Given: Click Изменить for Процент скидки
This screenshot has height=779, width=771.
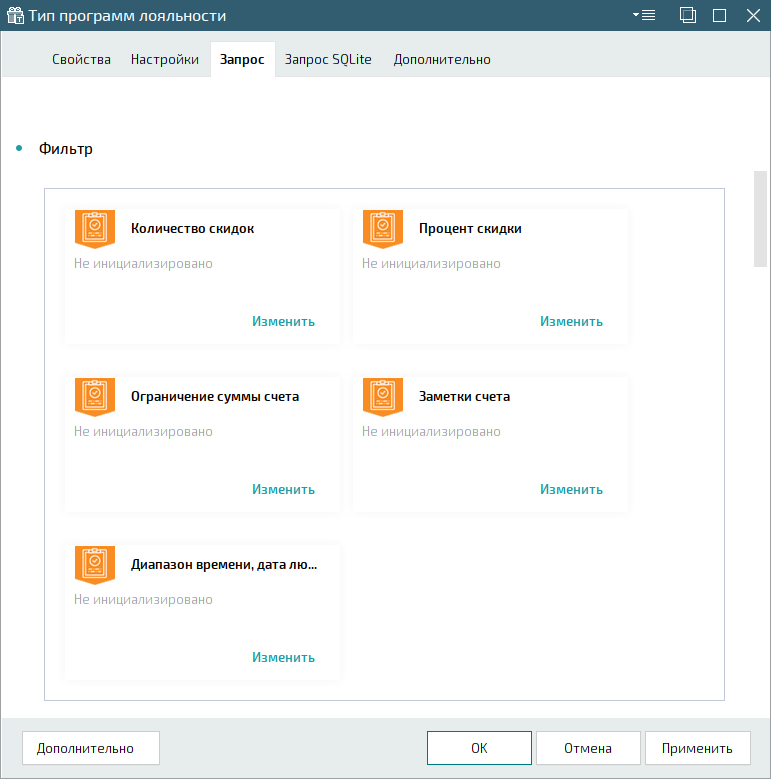Looking at the screenshot, I should click(571, 321).
